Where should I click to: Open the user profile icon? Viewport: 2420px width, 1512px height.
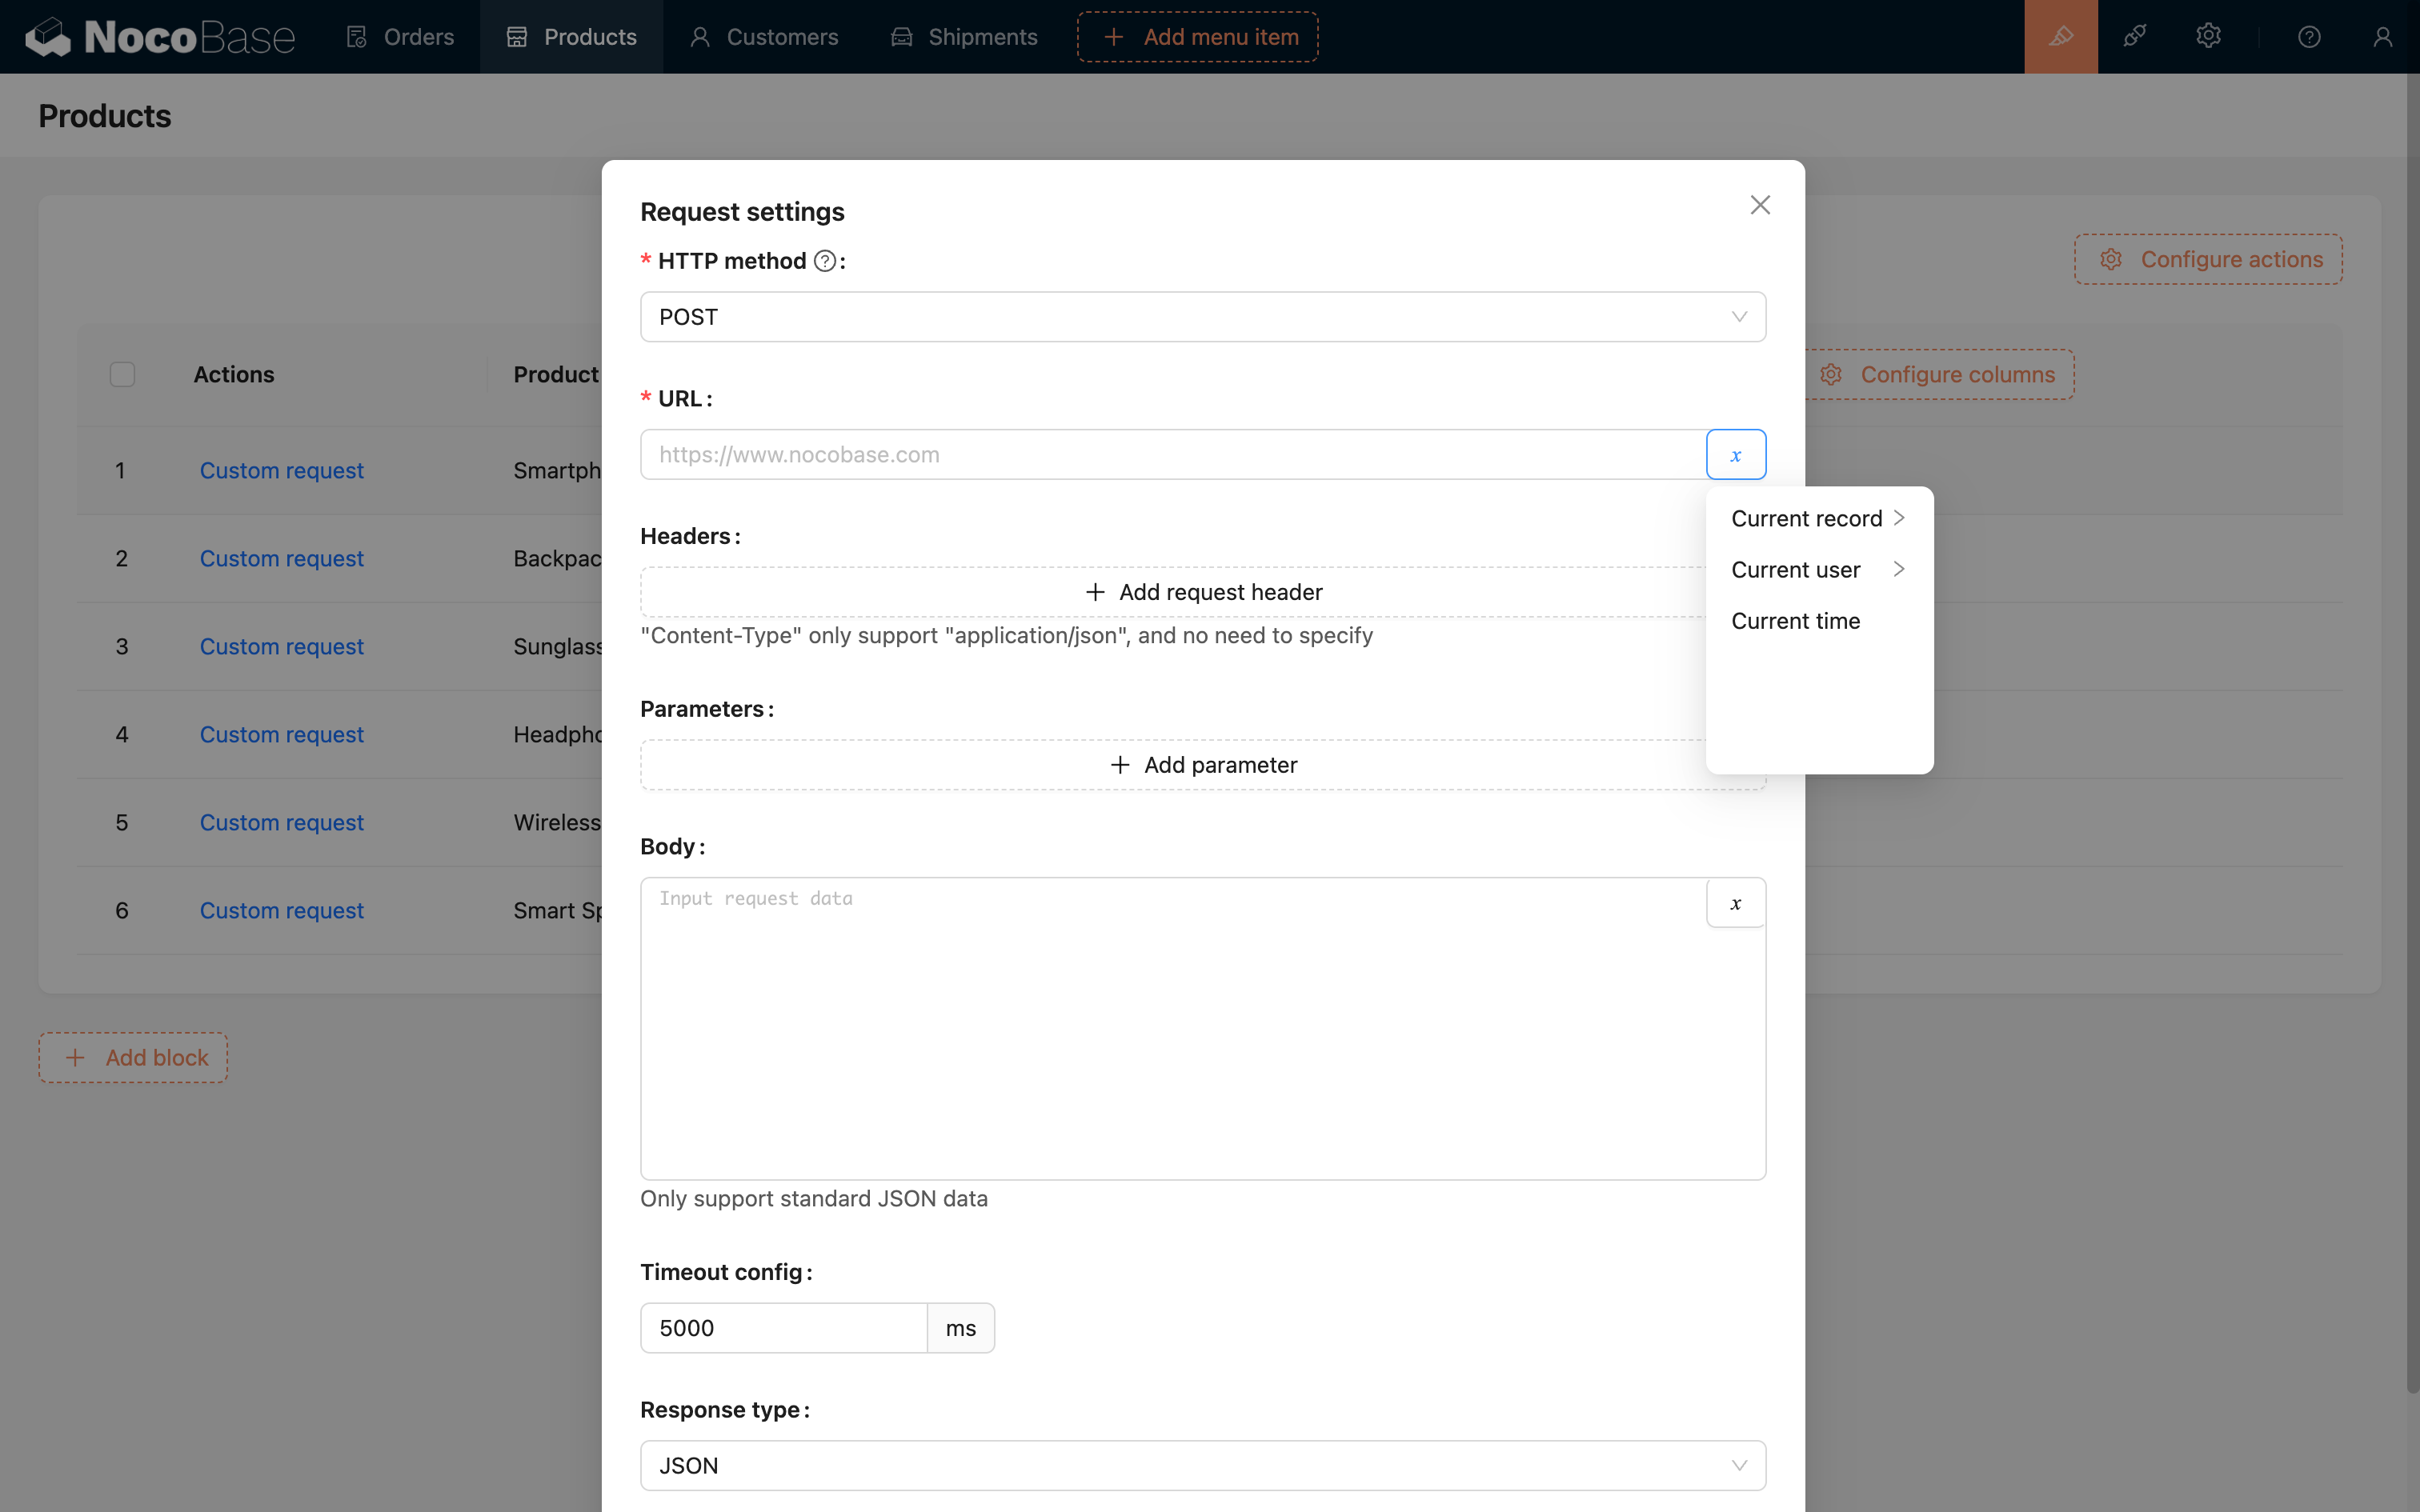pyautogui.click(x=2382, y=37)
